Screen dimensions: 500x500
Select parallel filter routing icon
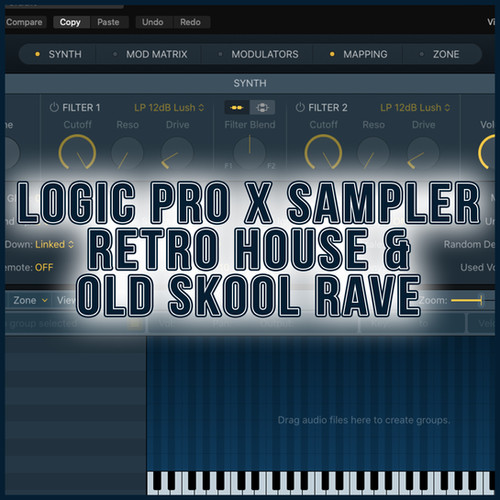(262, 107)
